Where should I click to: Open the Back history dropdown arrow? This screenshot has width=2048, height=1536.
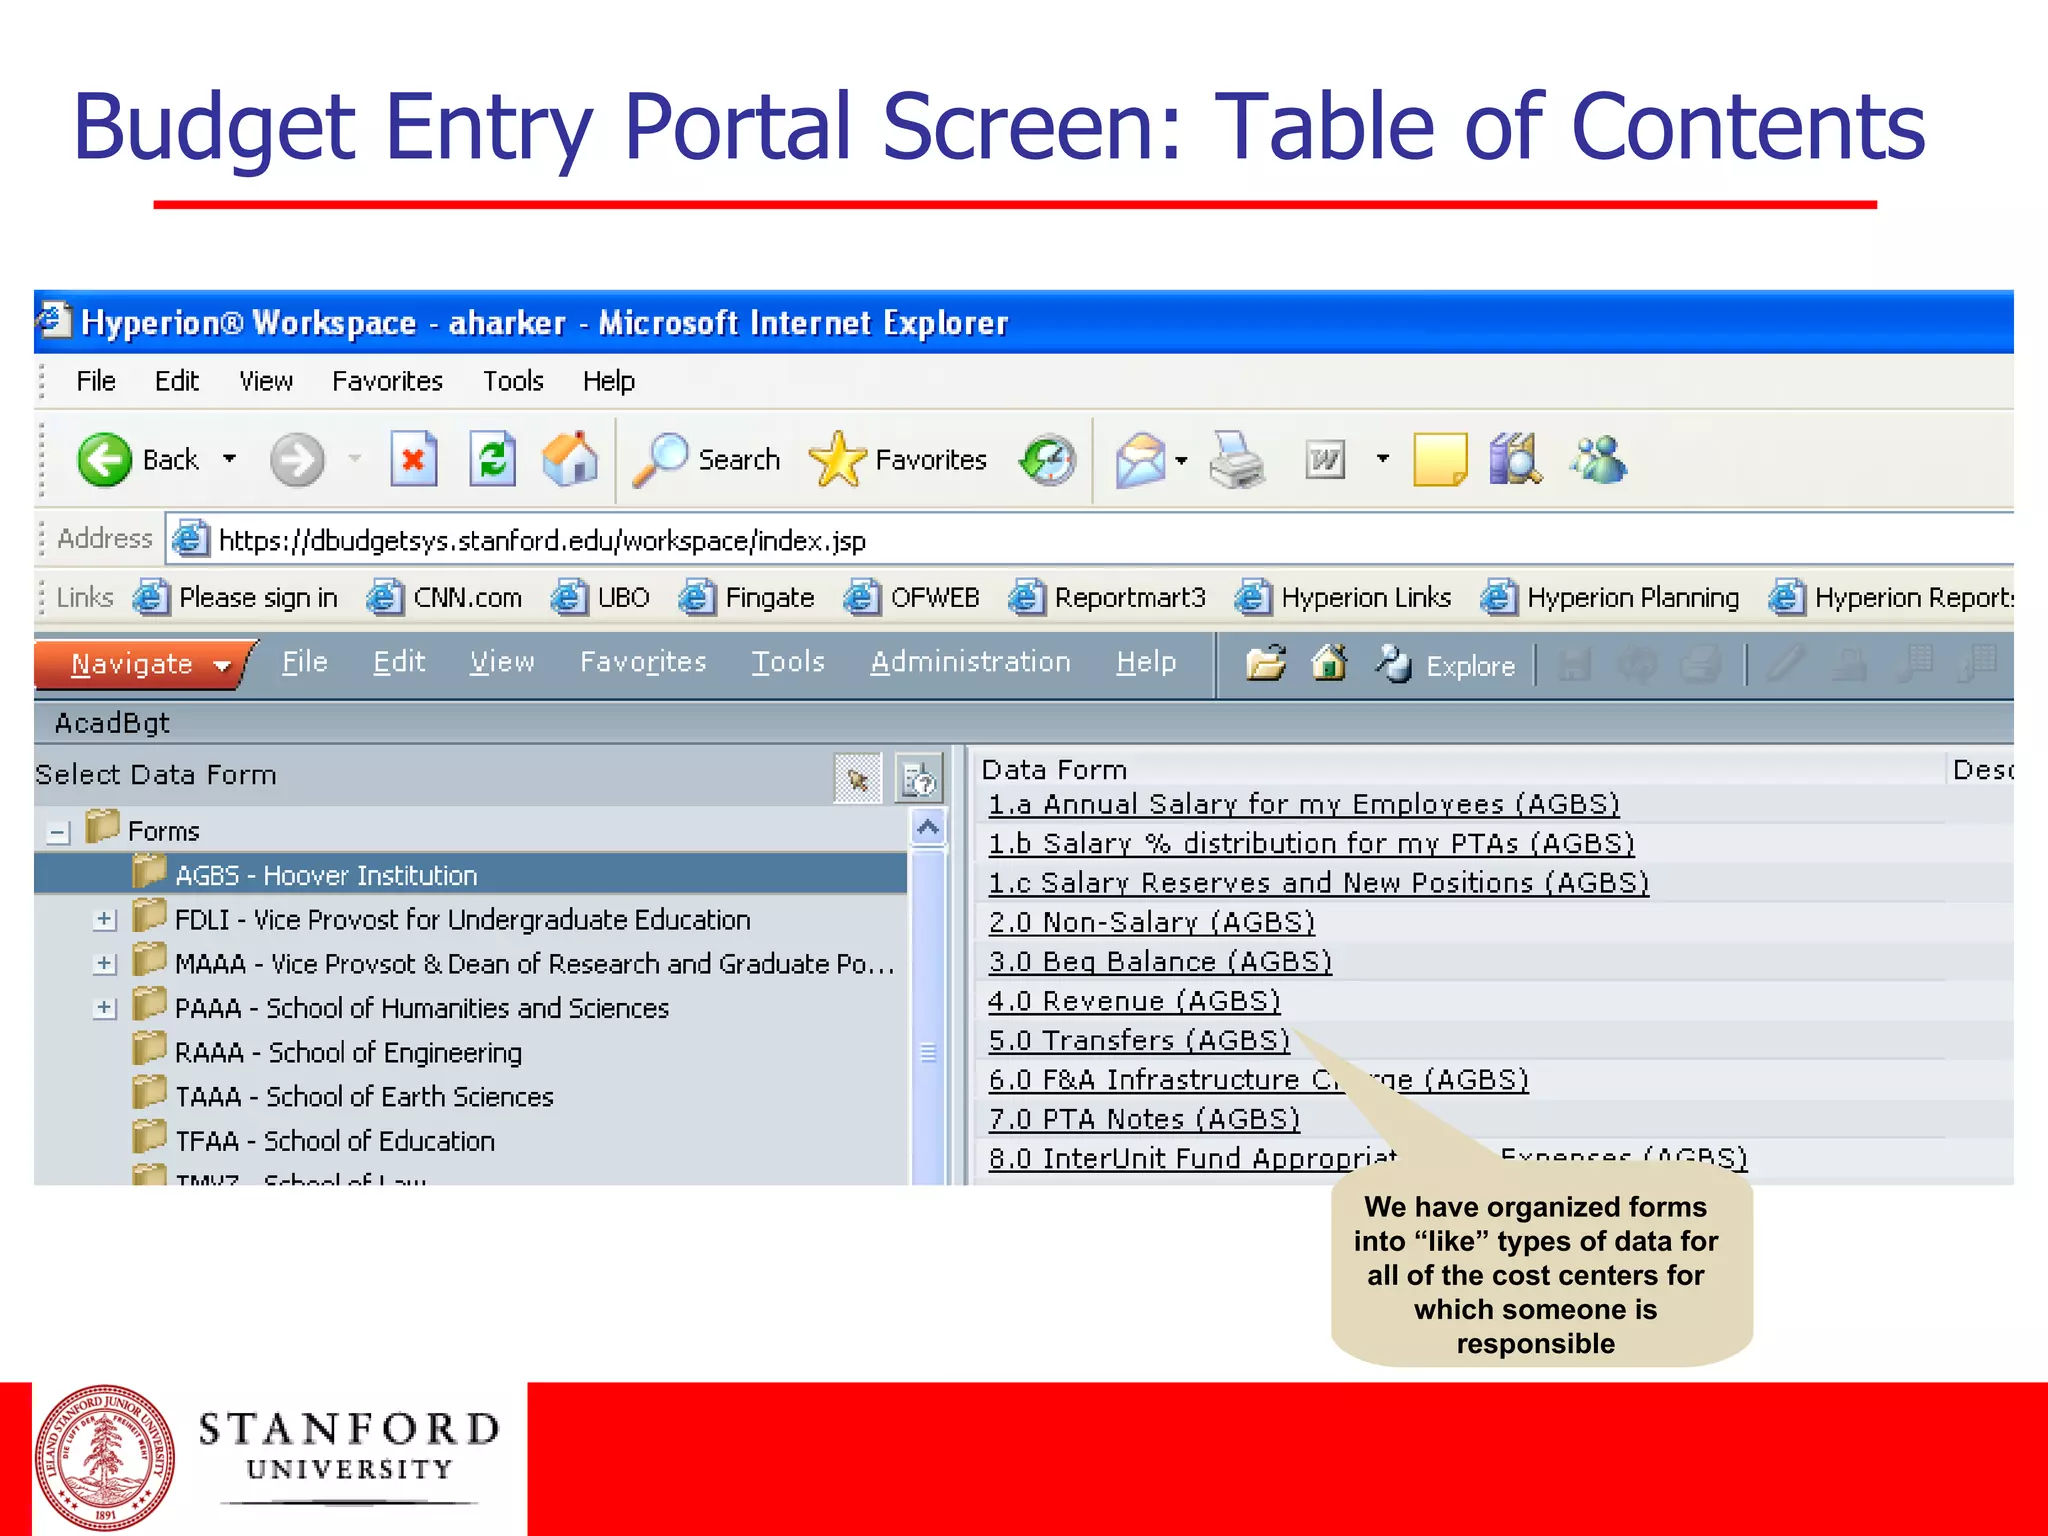click(x=230, y=459)
